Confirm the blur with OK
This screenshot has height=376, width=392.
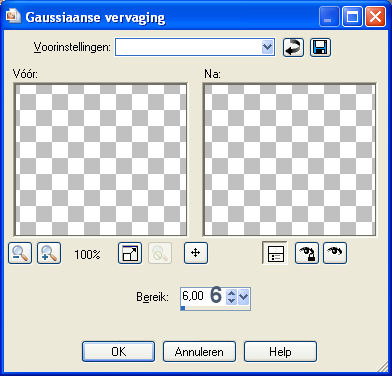pyautogui.click(x=118, y=351)
